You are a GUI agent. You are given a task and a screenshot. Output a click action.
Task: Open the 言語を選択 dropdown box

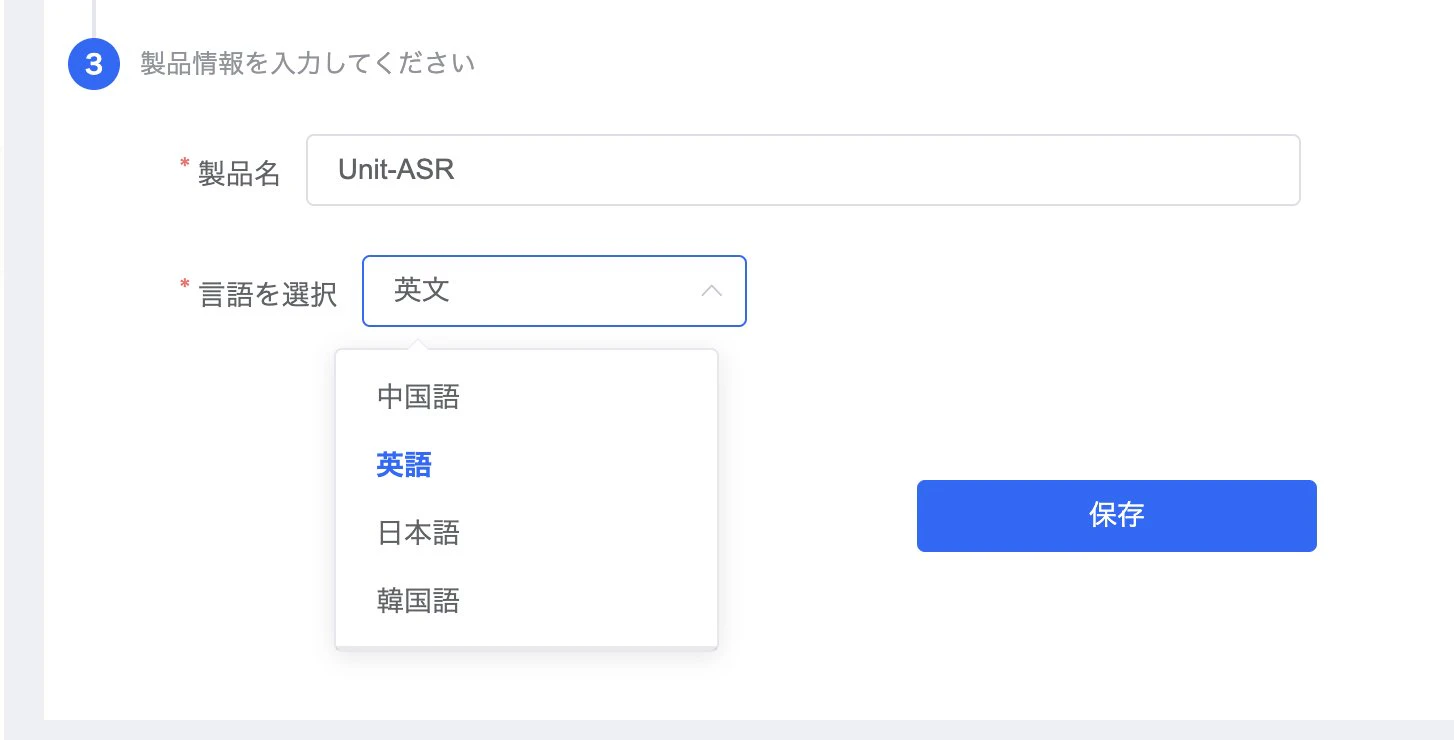[554, 291]
